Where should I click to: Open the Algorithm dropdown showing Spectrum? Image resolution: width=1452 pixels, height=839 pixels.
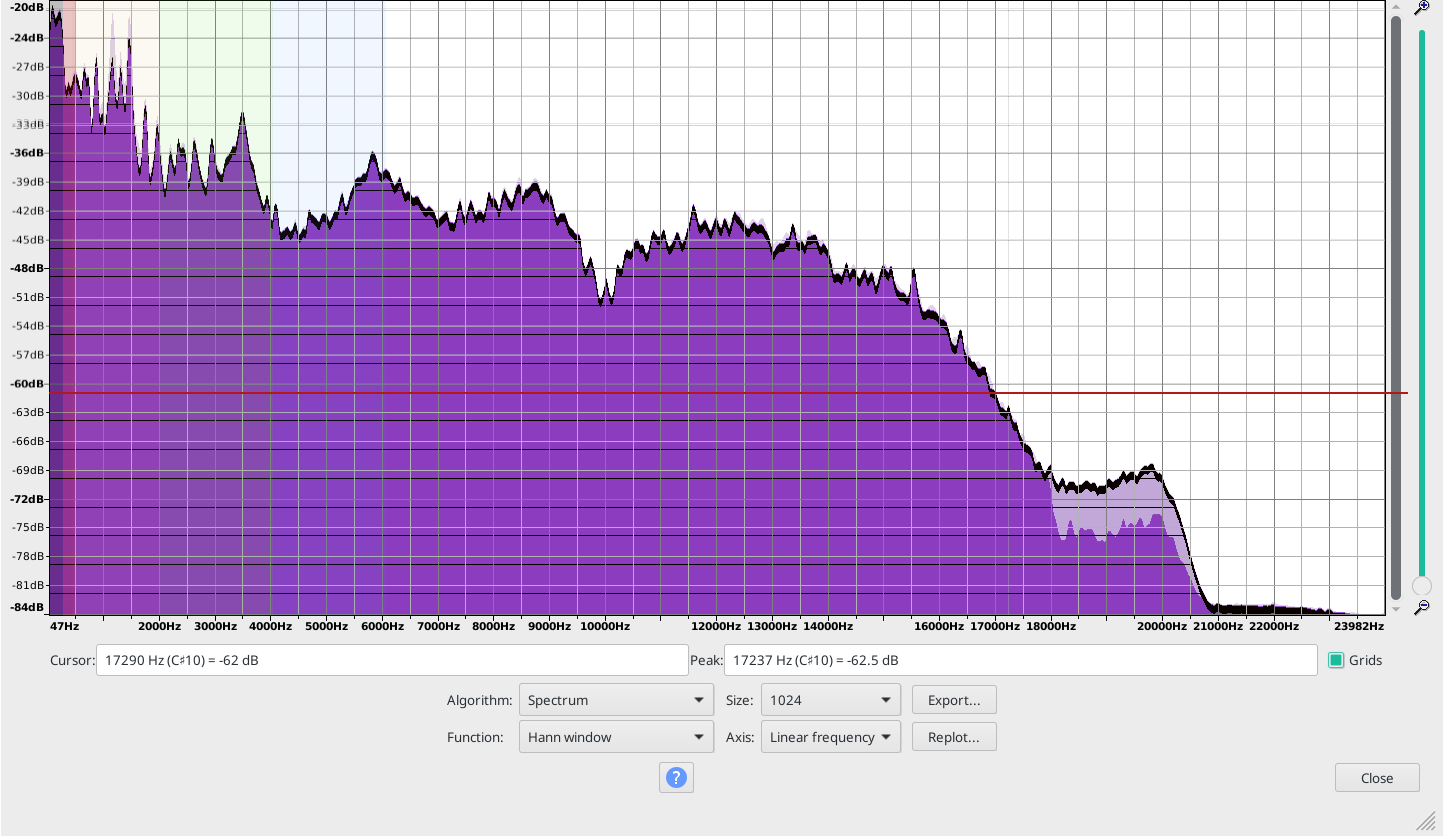616,700
